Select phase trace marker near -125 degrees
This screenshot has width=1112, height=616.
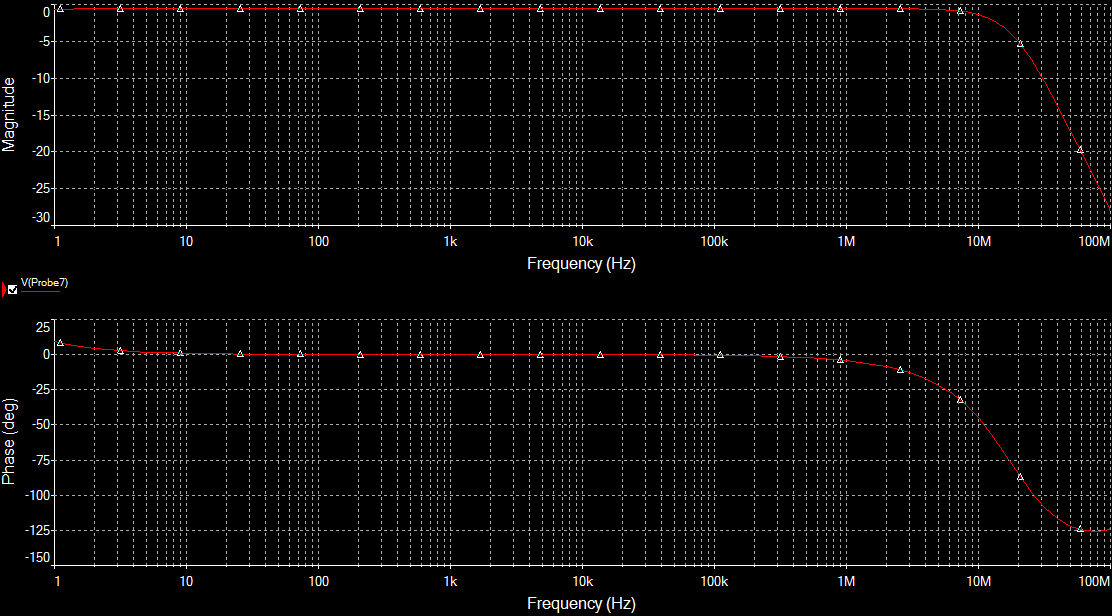(1080, 529)
